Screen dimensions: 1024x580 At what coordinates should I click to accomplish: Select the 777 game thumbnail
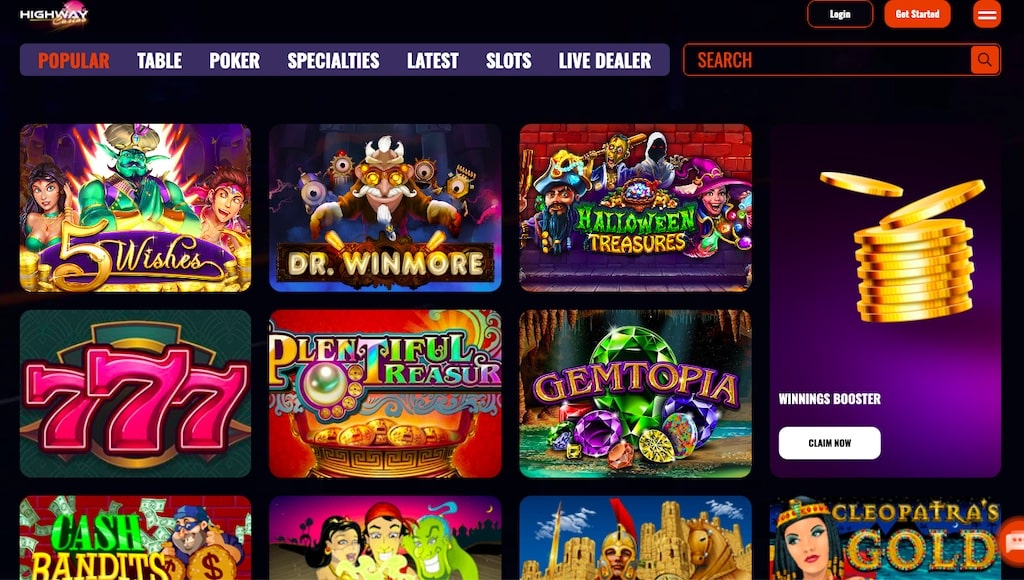point(135,394)
